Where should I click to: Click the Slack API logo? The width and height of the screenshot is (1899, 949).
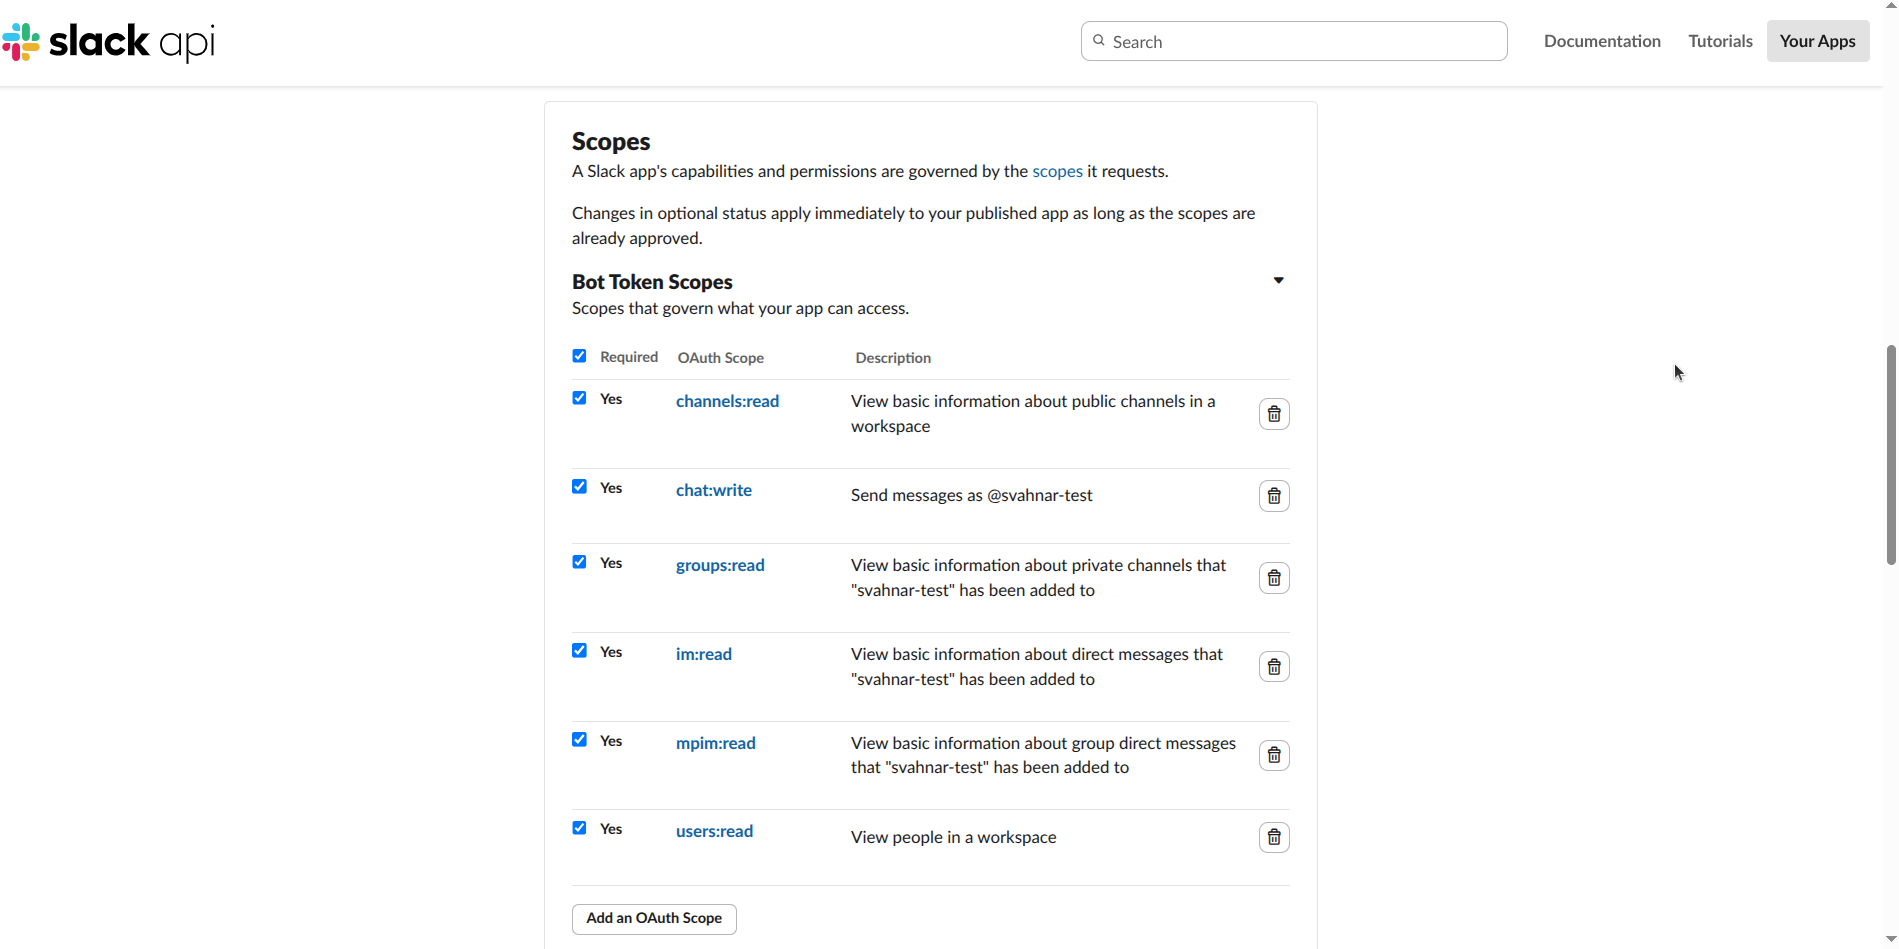tap(108, 42)
